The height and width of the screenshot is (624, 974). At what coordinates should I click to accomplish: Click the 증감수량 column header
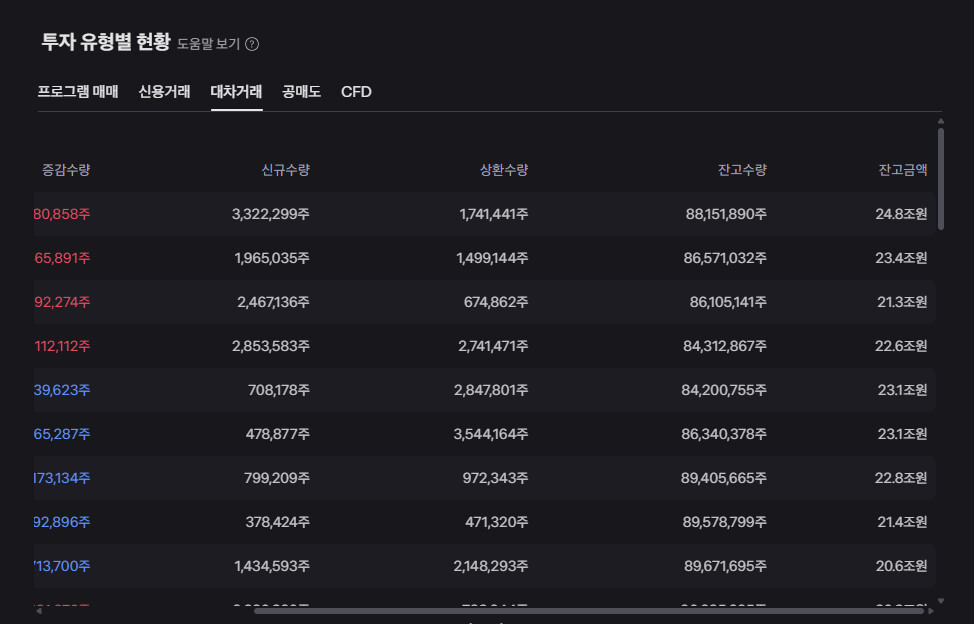(x=66, y=170)
